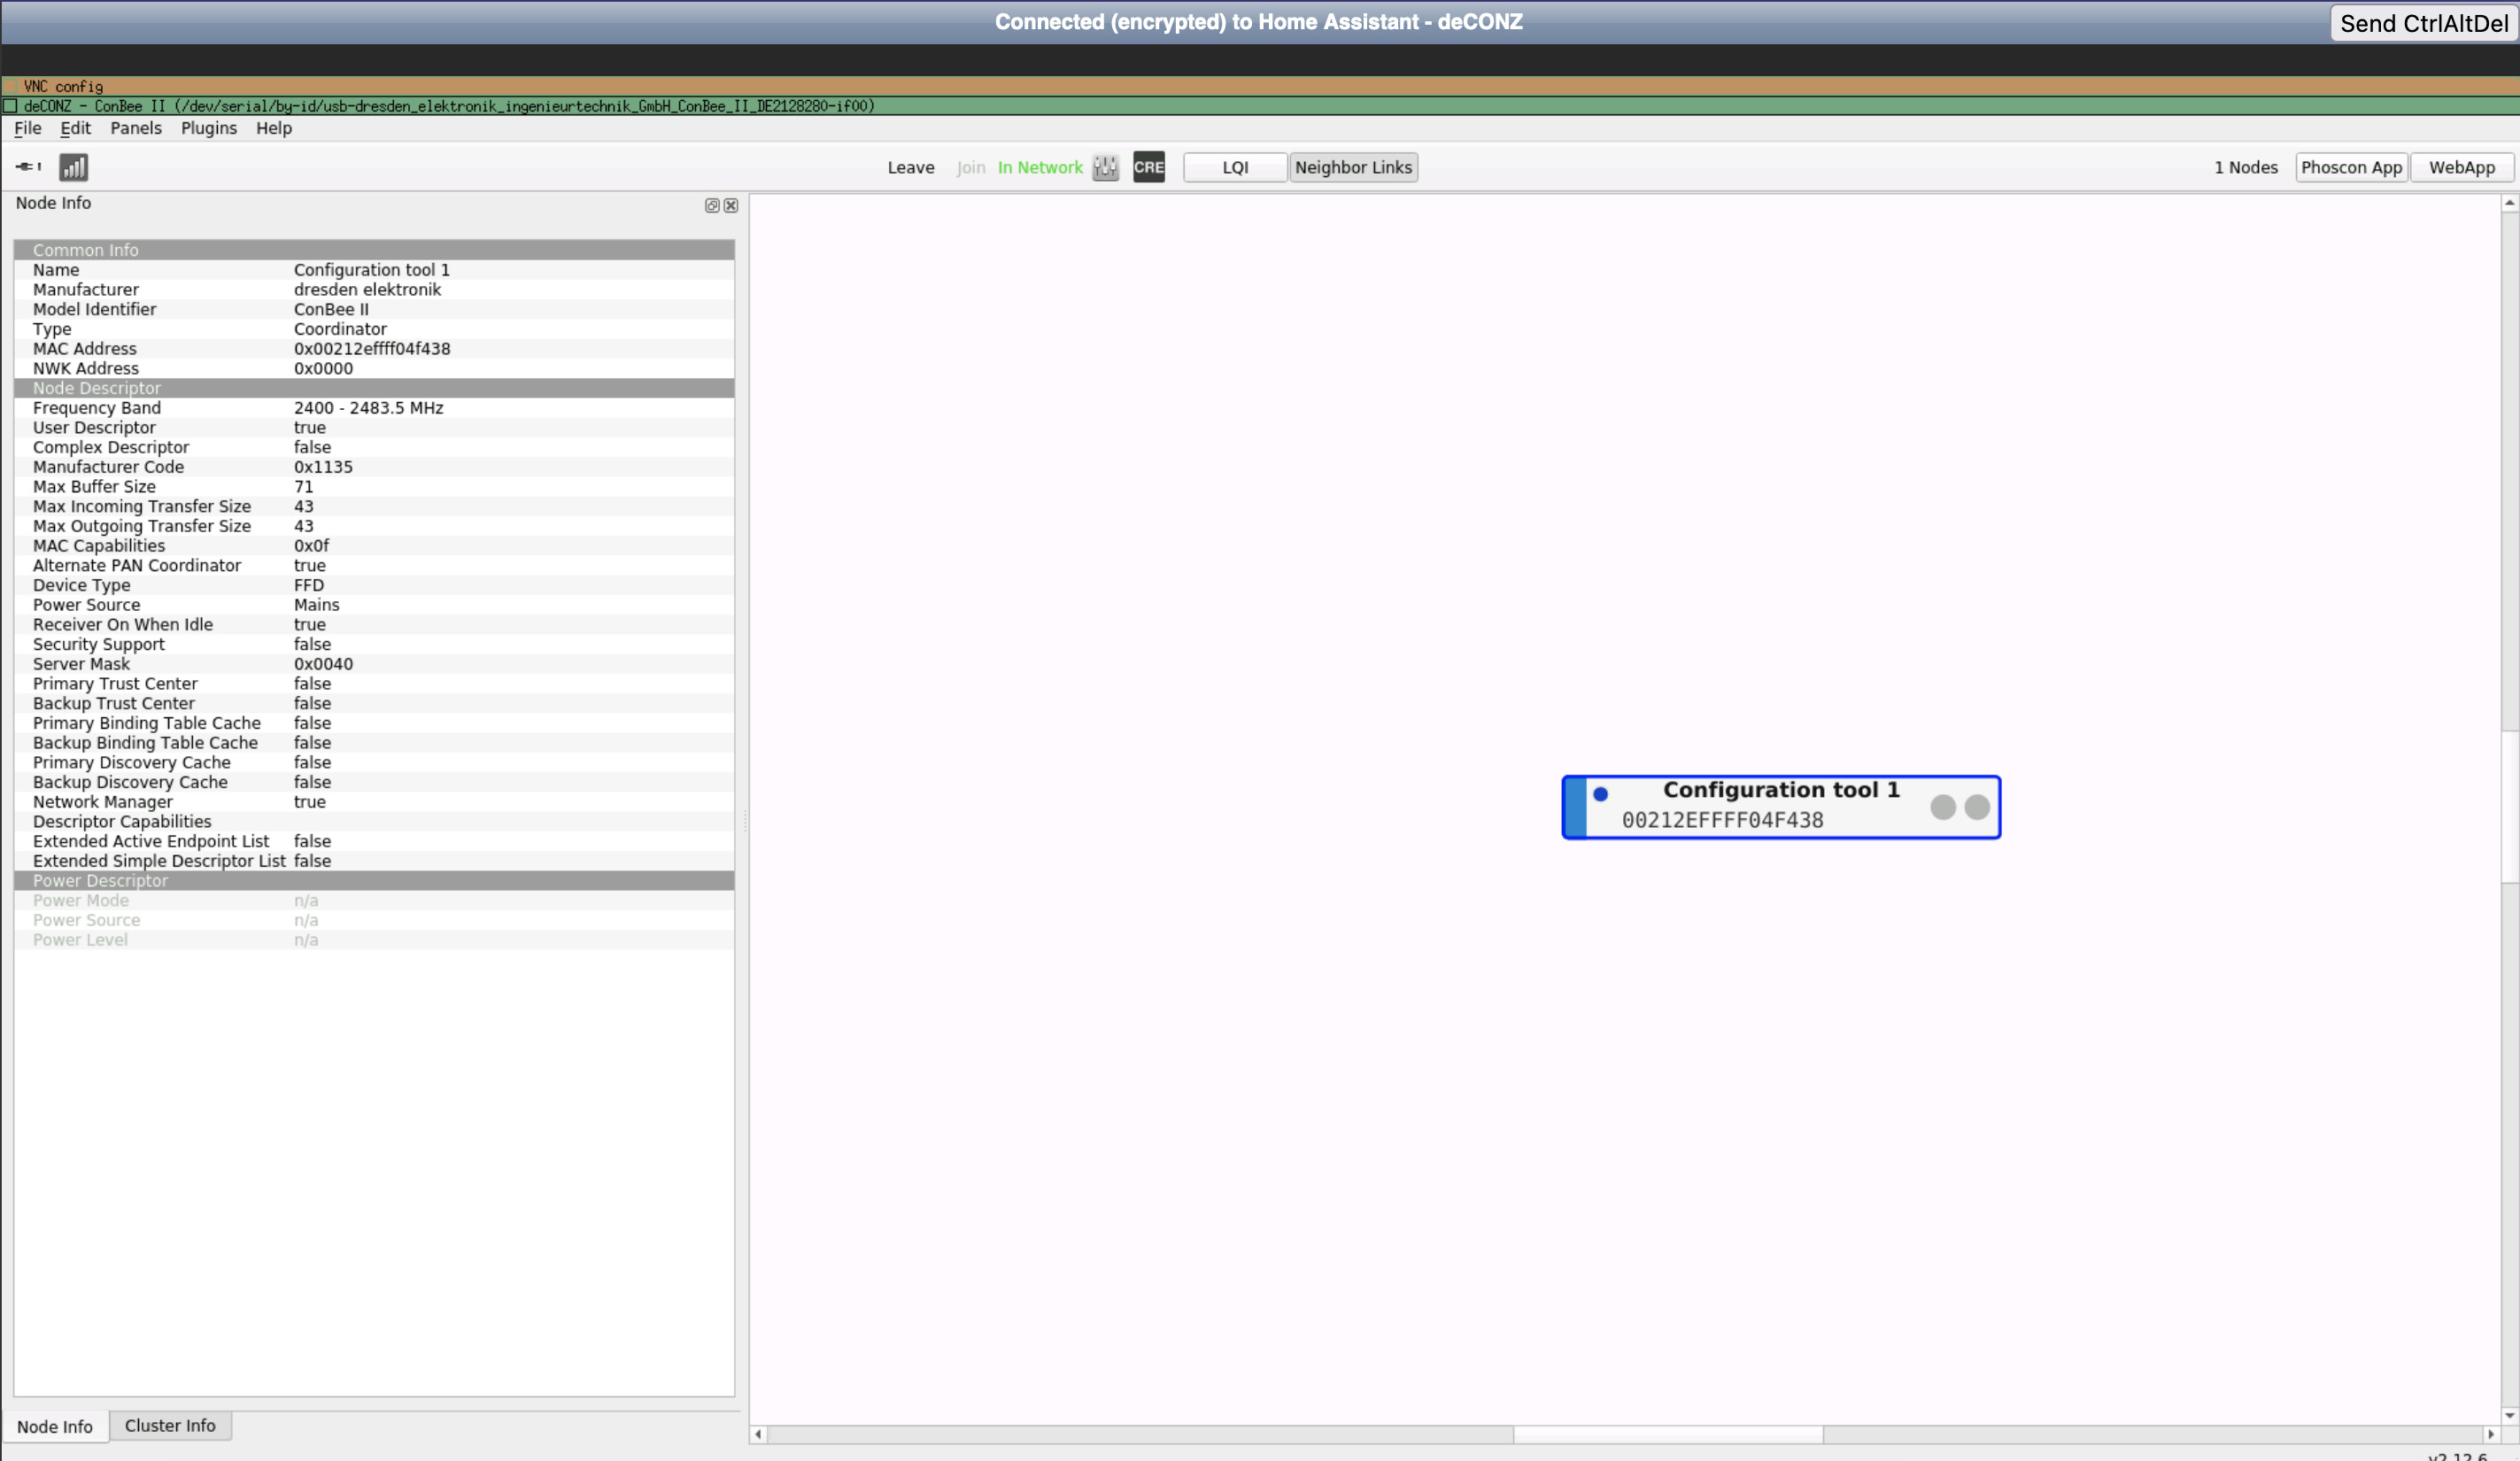Select the Manufacturer value dresden elektronik
Image resolution: width=2520 pixels, height=1461 pixels.
(x=367, y=290)
